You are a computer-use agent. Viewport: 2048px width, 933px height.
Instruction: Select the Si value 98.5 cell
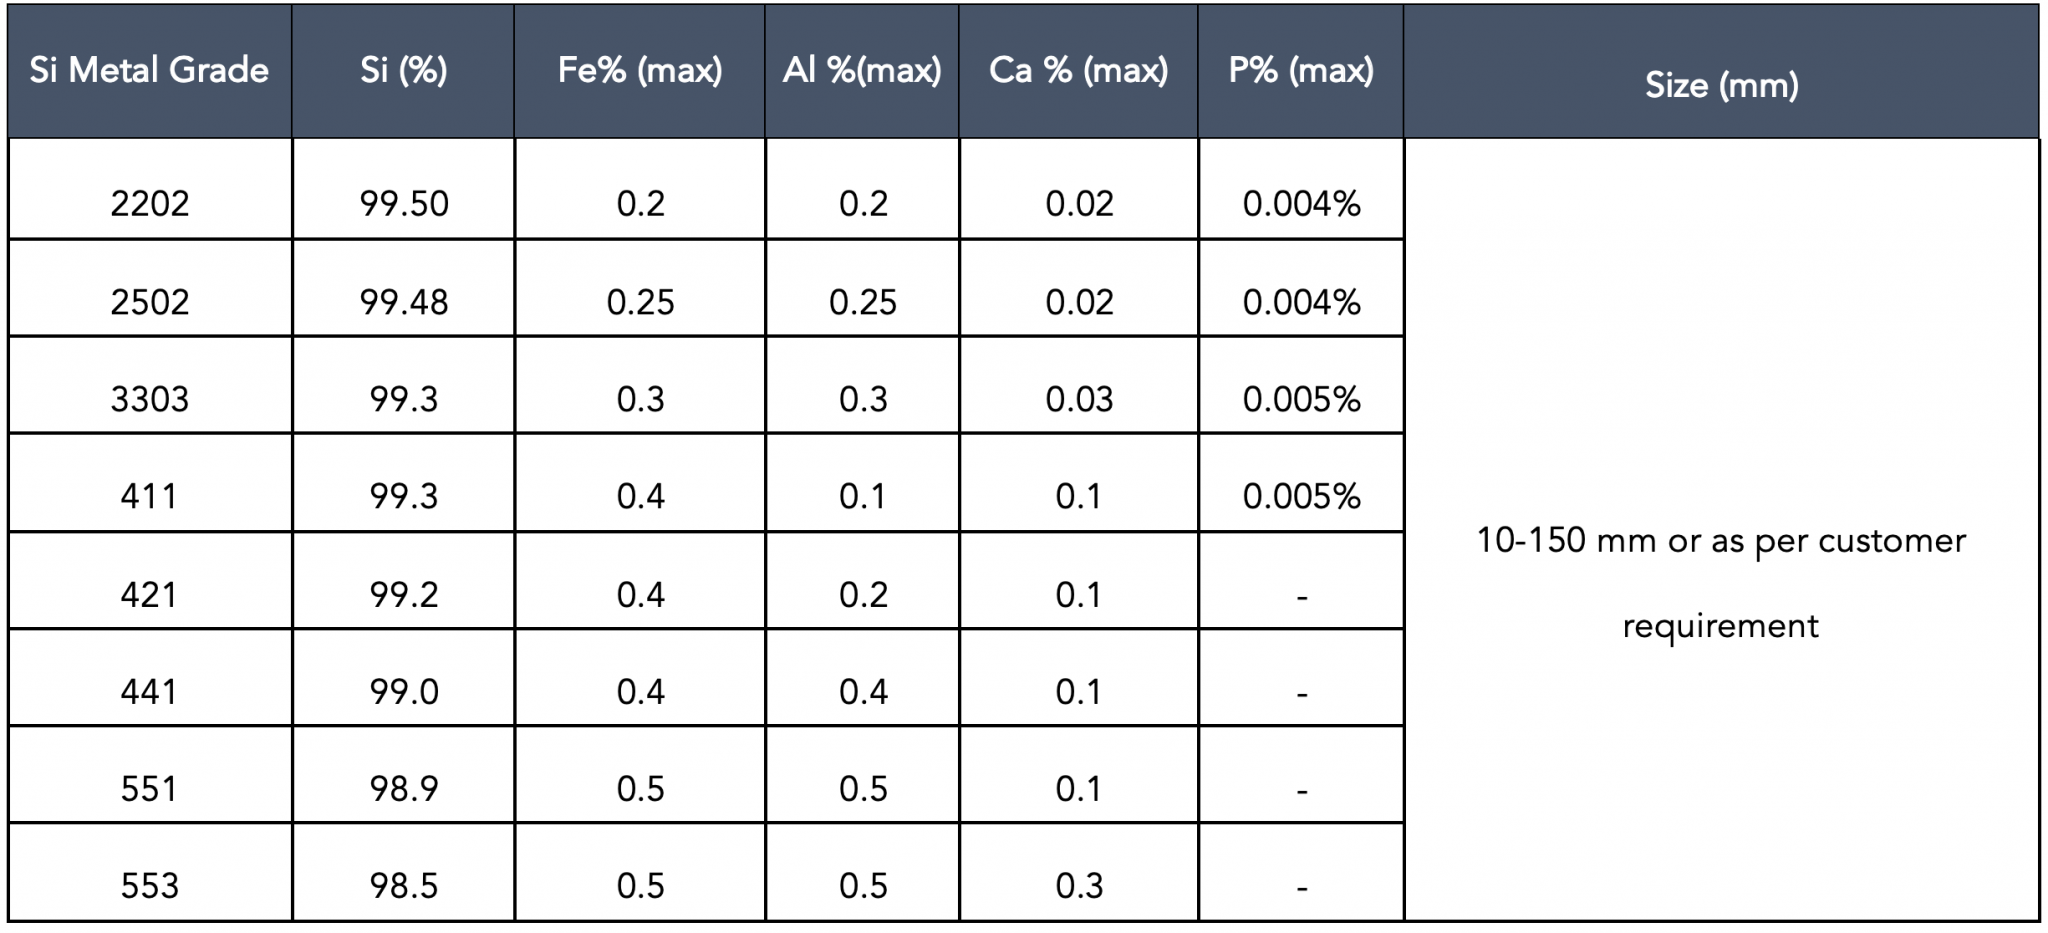tap(403, 886)
